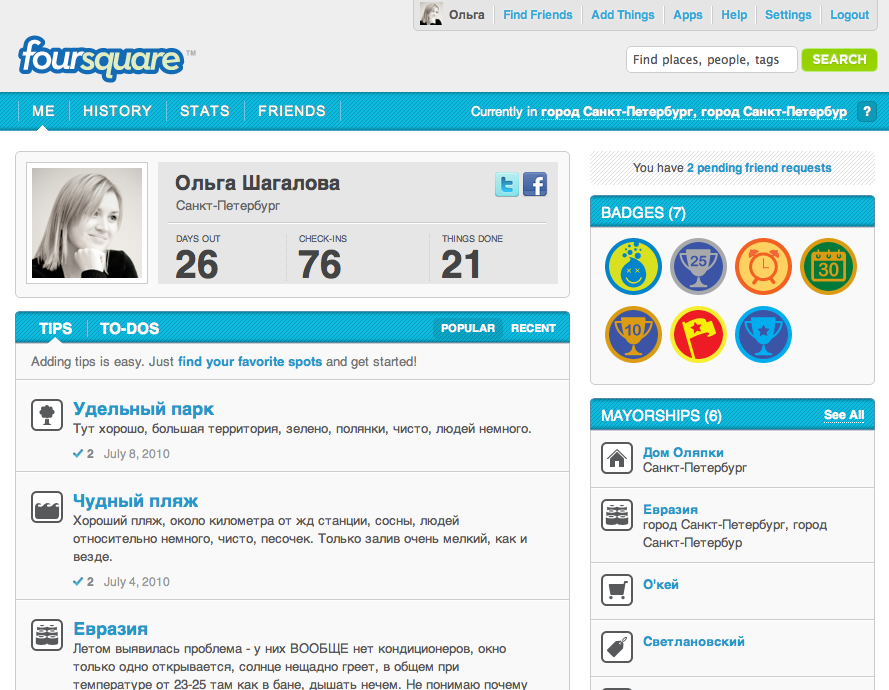Select the TIPS tab
This screenshot has width=889, height=690.
click(56, 328)
